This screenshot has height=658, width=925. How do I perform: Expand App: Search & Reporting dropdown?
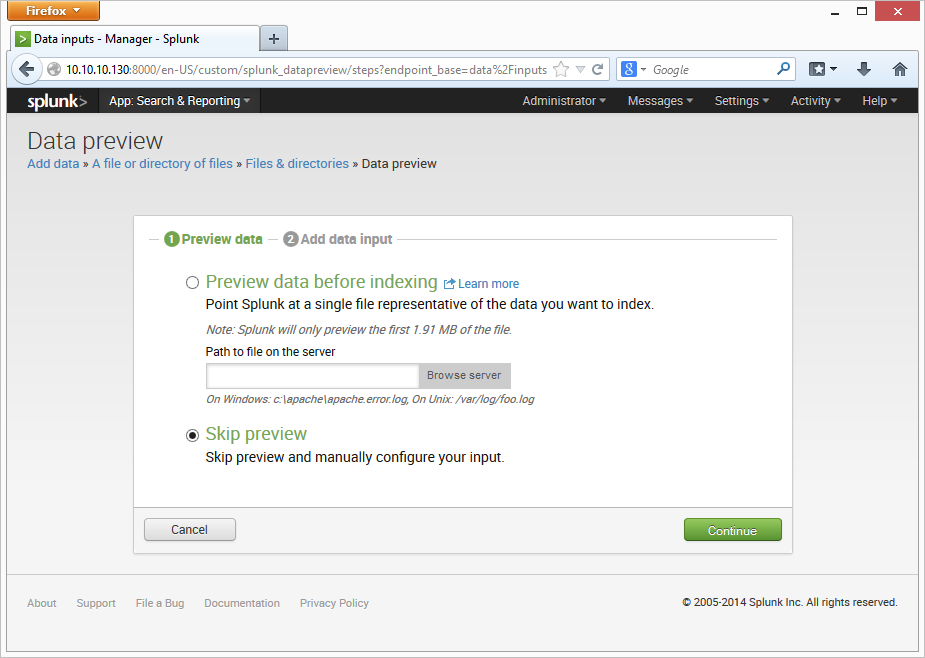(x=179, y=101)
